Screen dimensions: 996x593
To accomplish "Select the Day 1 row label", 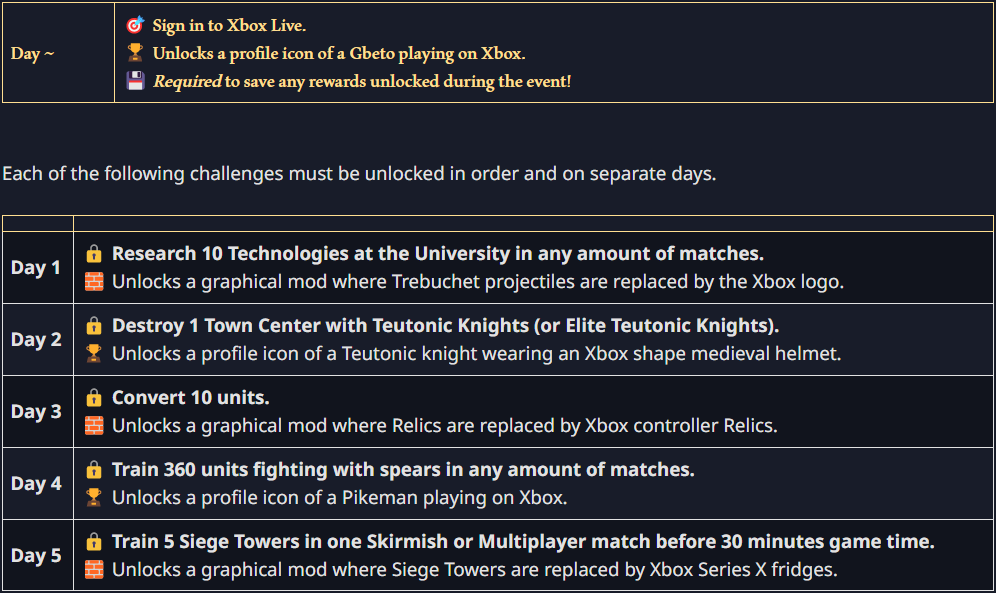I will click(36, 267).
